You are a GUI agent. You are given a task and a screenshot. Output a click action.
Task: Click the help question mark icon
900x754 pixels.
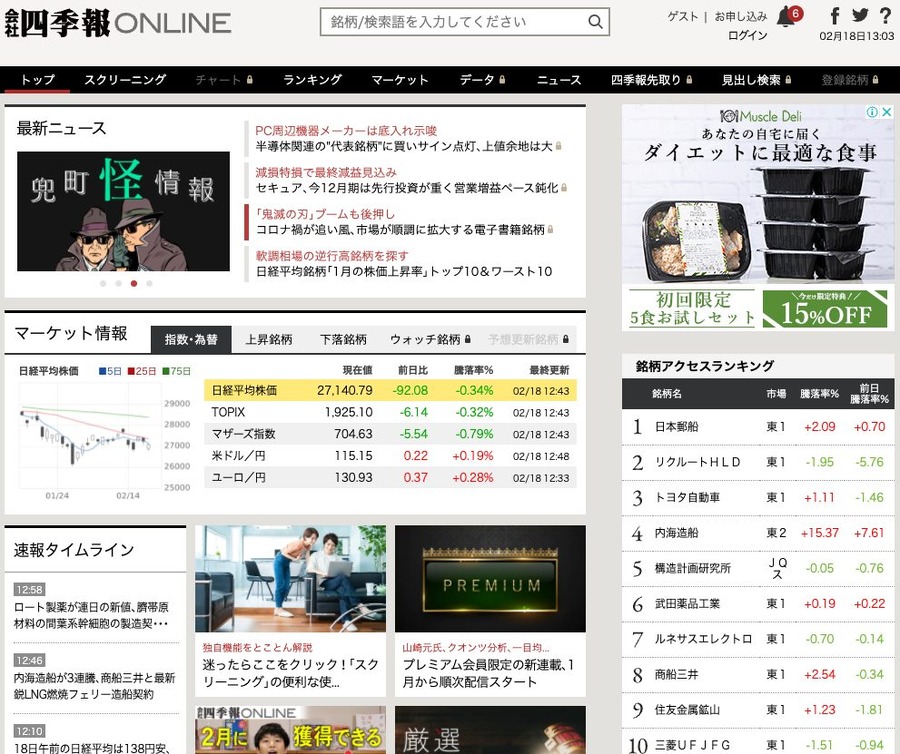point(885,15)
